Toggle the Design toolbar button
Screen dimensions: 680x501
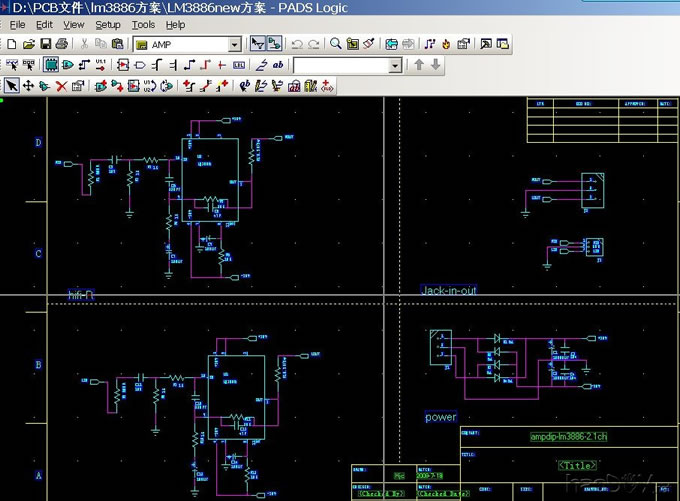pos(274,44)
